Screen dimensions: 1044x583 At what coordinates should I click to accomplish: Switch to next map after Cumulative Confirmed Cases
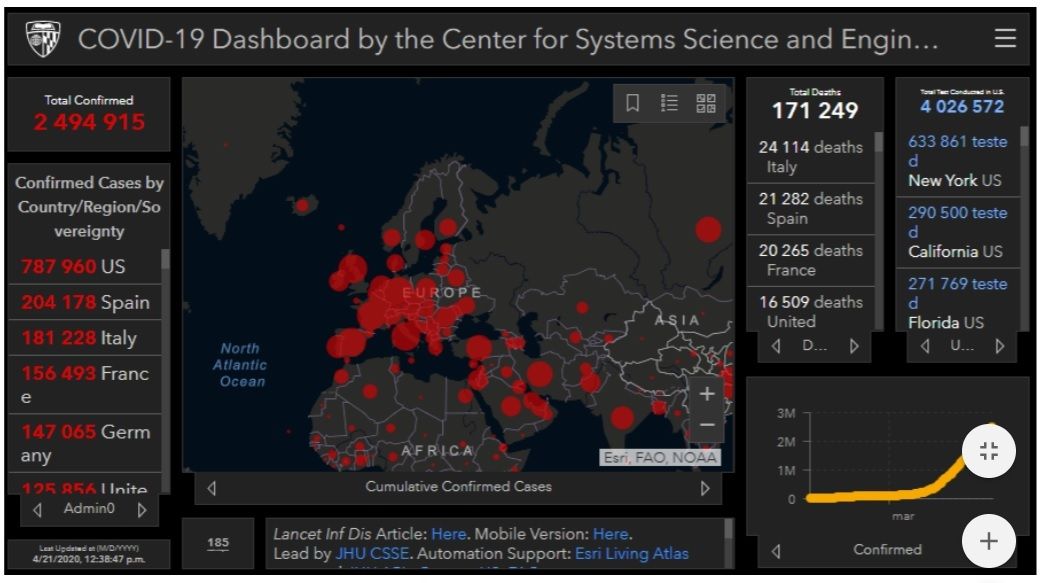(x=705, y=488)
